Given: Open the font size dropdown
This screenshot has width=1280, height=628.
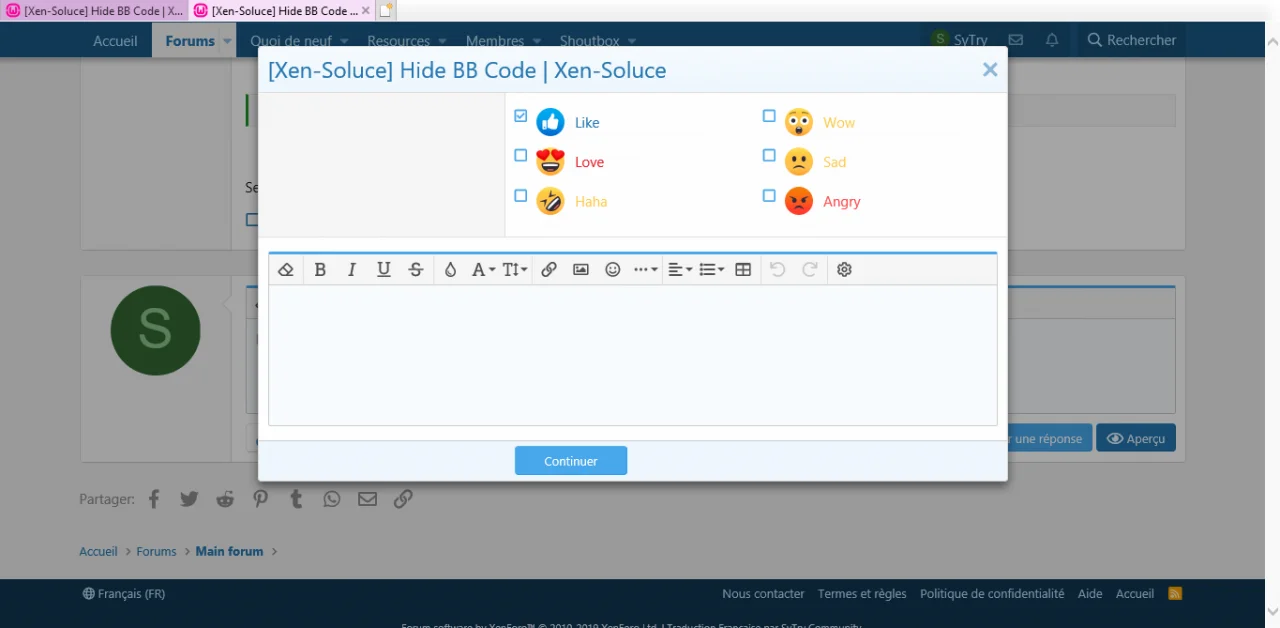Looking at the screenshot, I should tap(514, 269).
